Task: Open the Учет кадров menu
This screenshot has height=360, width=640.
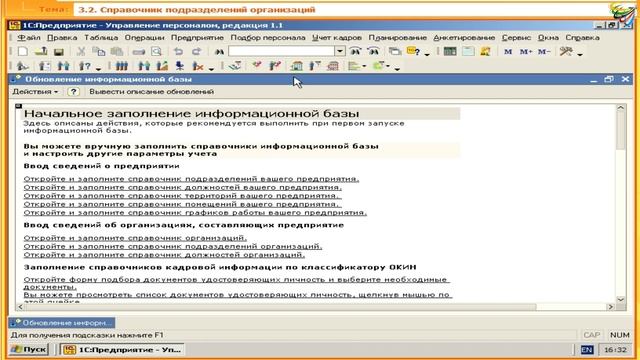Action: tap(337, 38)
